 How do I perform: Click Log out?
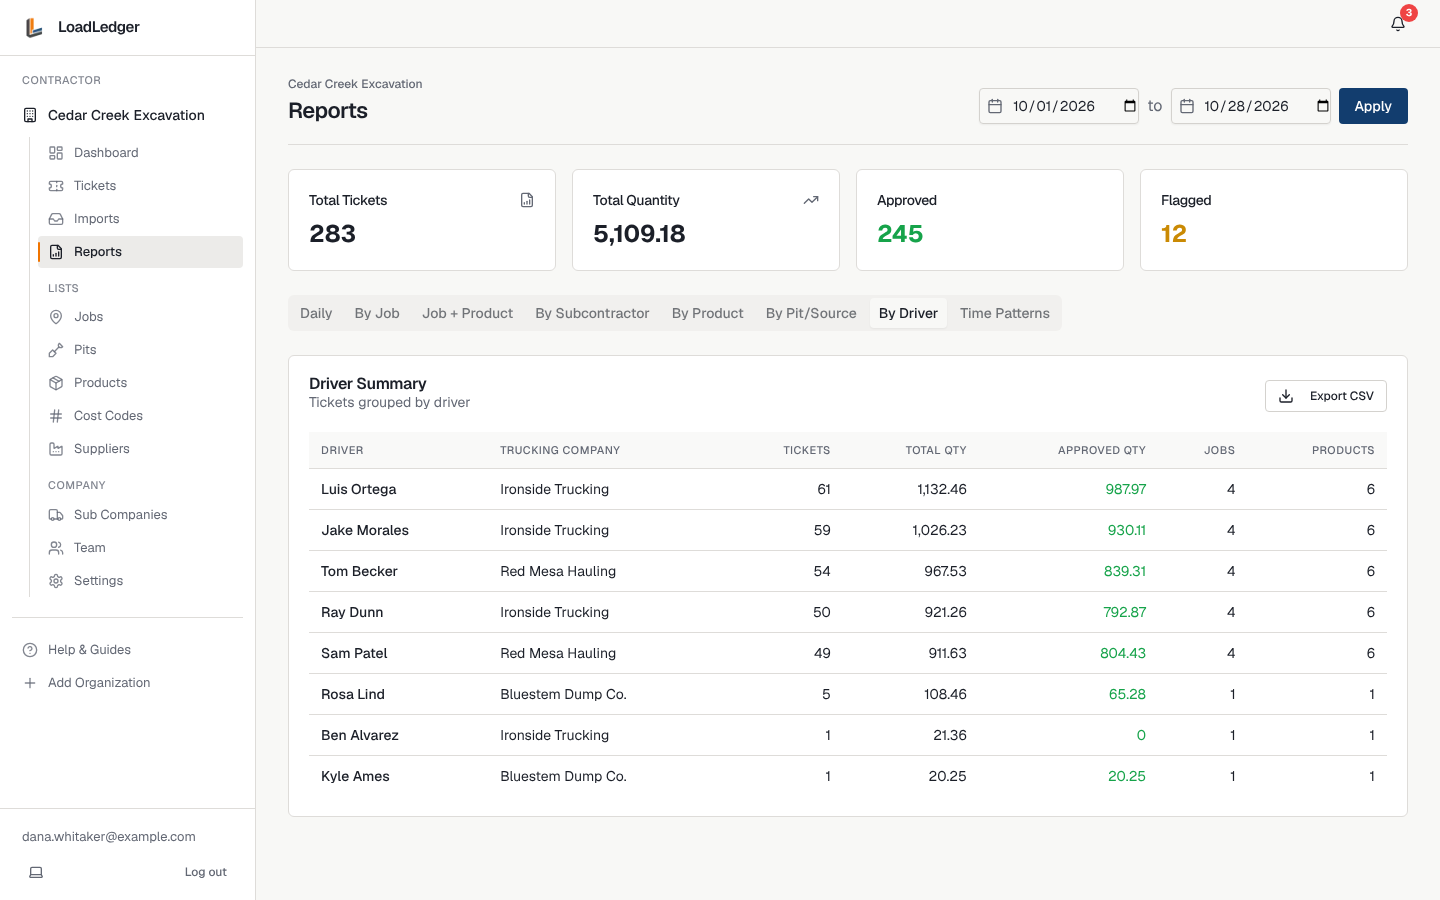click(205, 872)
